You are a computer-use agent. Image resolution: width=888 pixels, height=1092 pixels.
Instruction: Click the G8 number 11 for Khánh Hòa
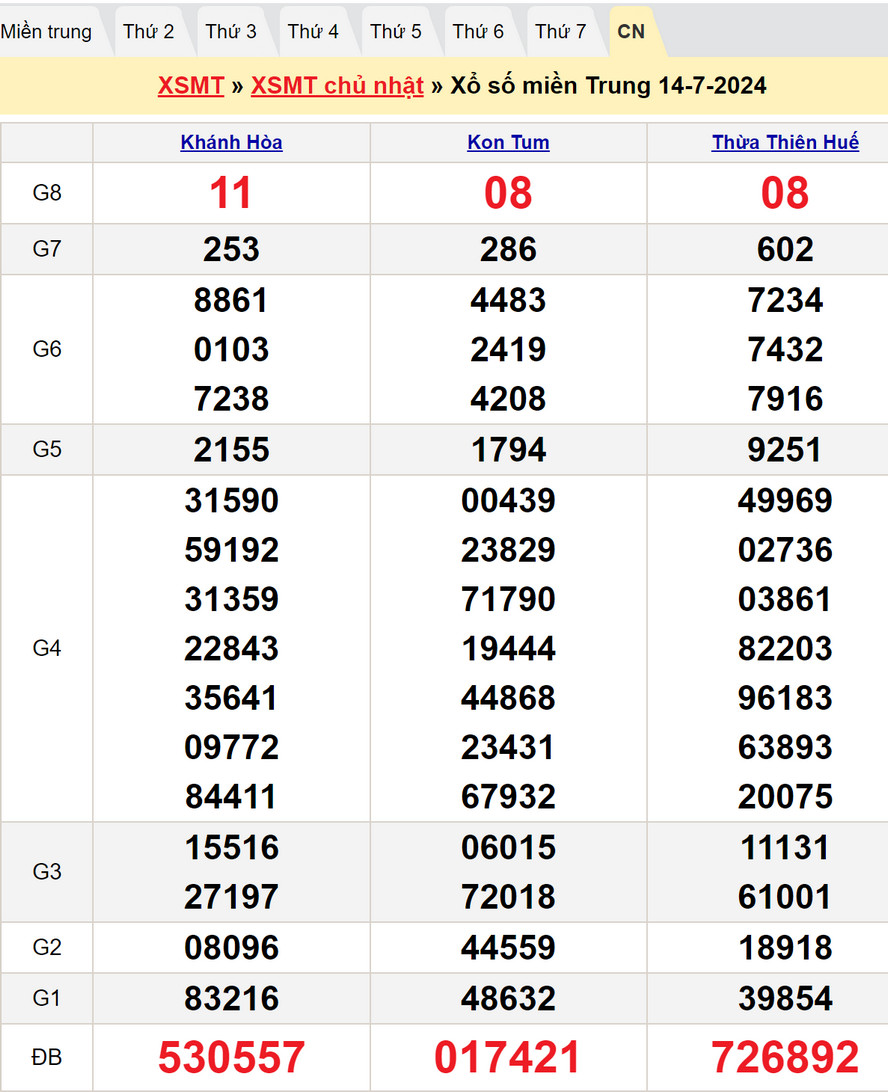tap(231, 193)
